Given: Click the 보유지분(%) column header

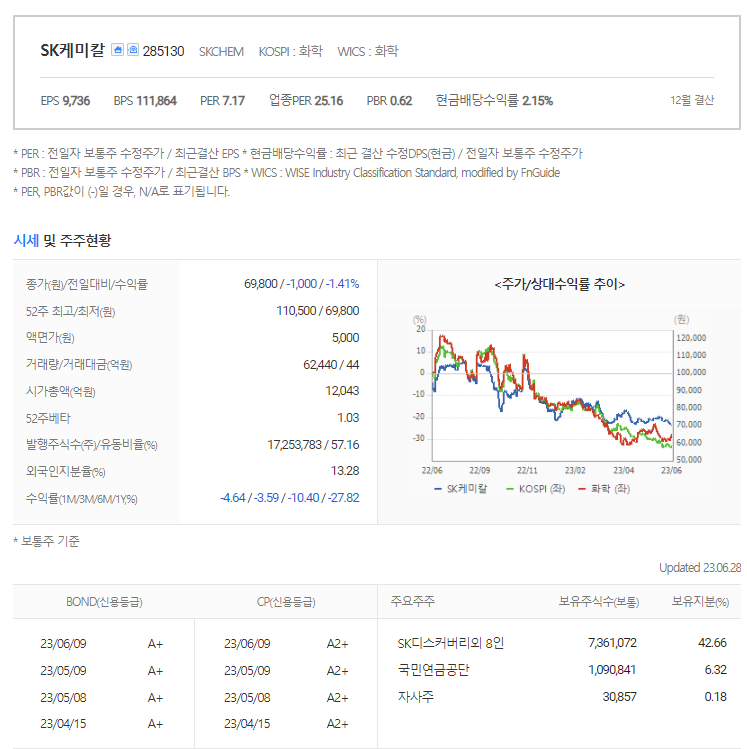Looking at the screenshot, I should tap(700, 601).
